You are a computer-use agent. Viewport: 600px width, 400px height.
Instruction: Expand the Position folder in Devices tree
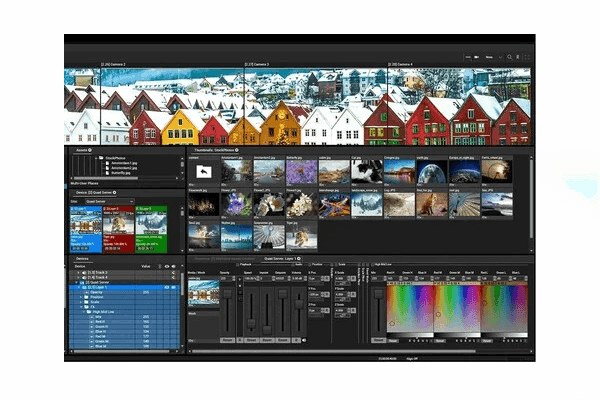(81, 297)
